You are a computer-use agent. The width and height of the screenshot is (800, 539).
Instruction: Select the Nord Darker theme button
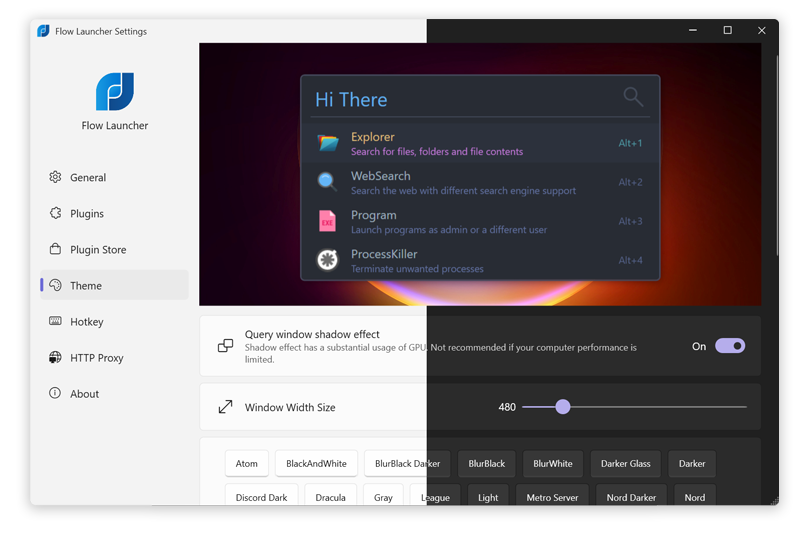pyautogui.click(x=631, y=495)
